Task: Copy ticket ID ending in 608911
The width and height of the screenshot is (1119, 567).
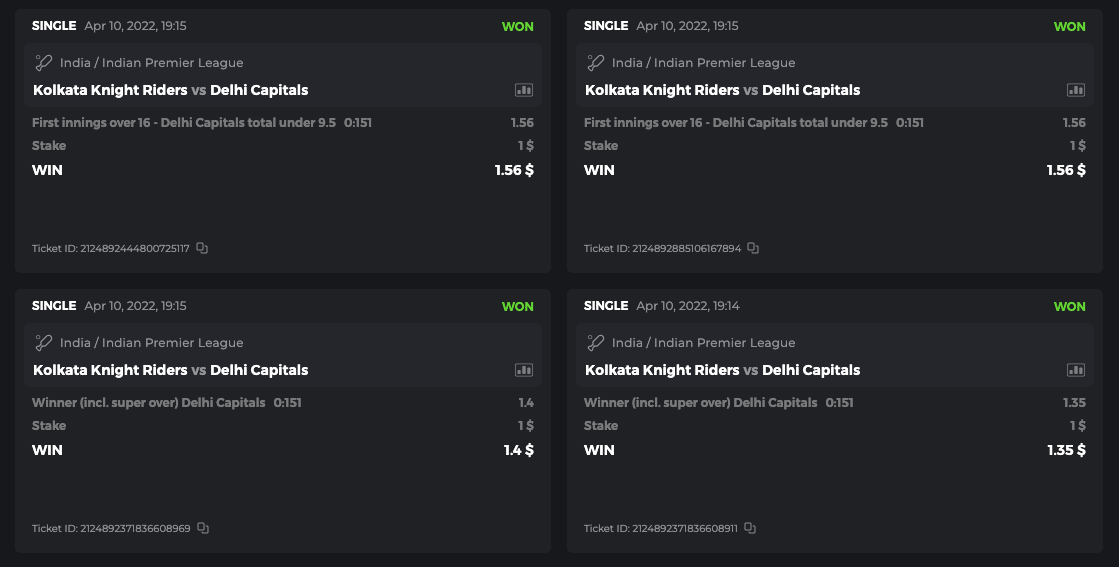Action: 750,528
